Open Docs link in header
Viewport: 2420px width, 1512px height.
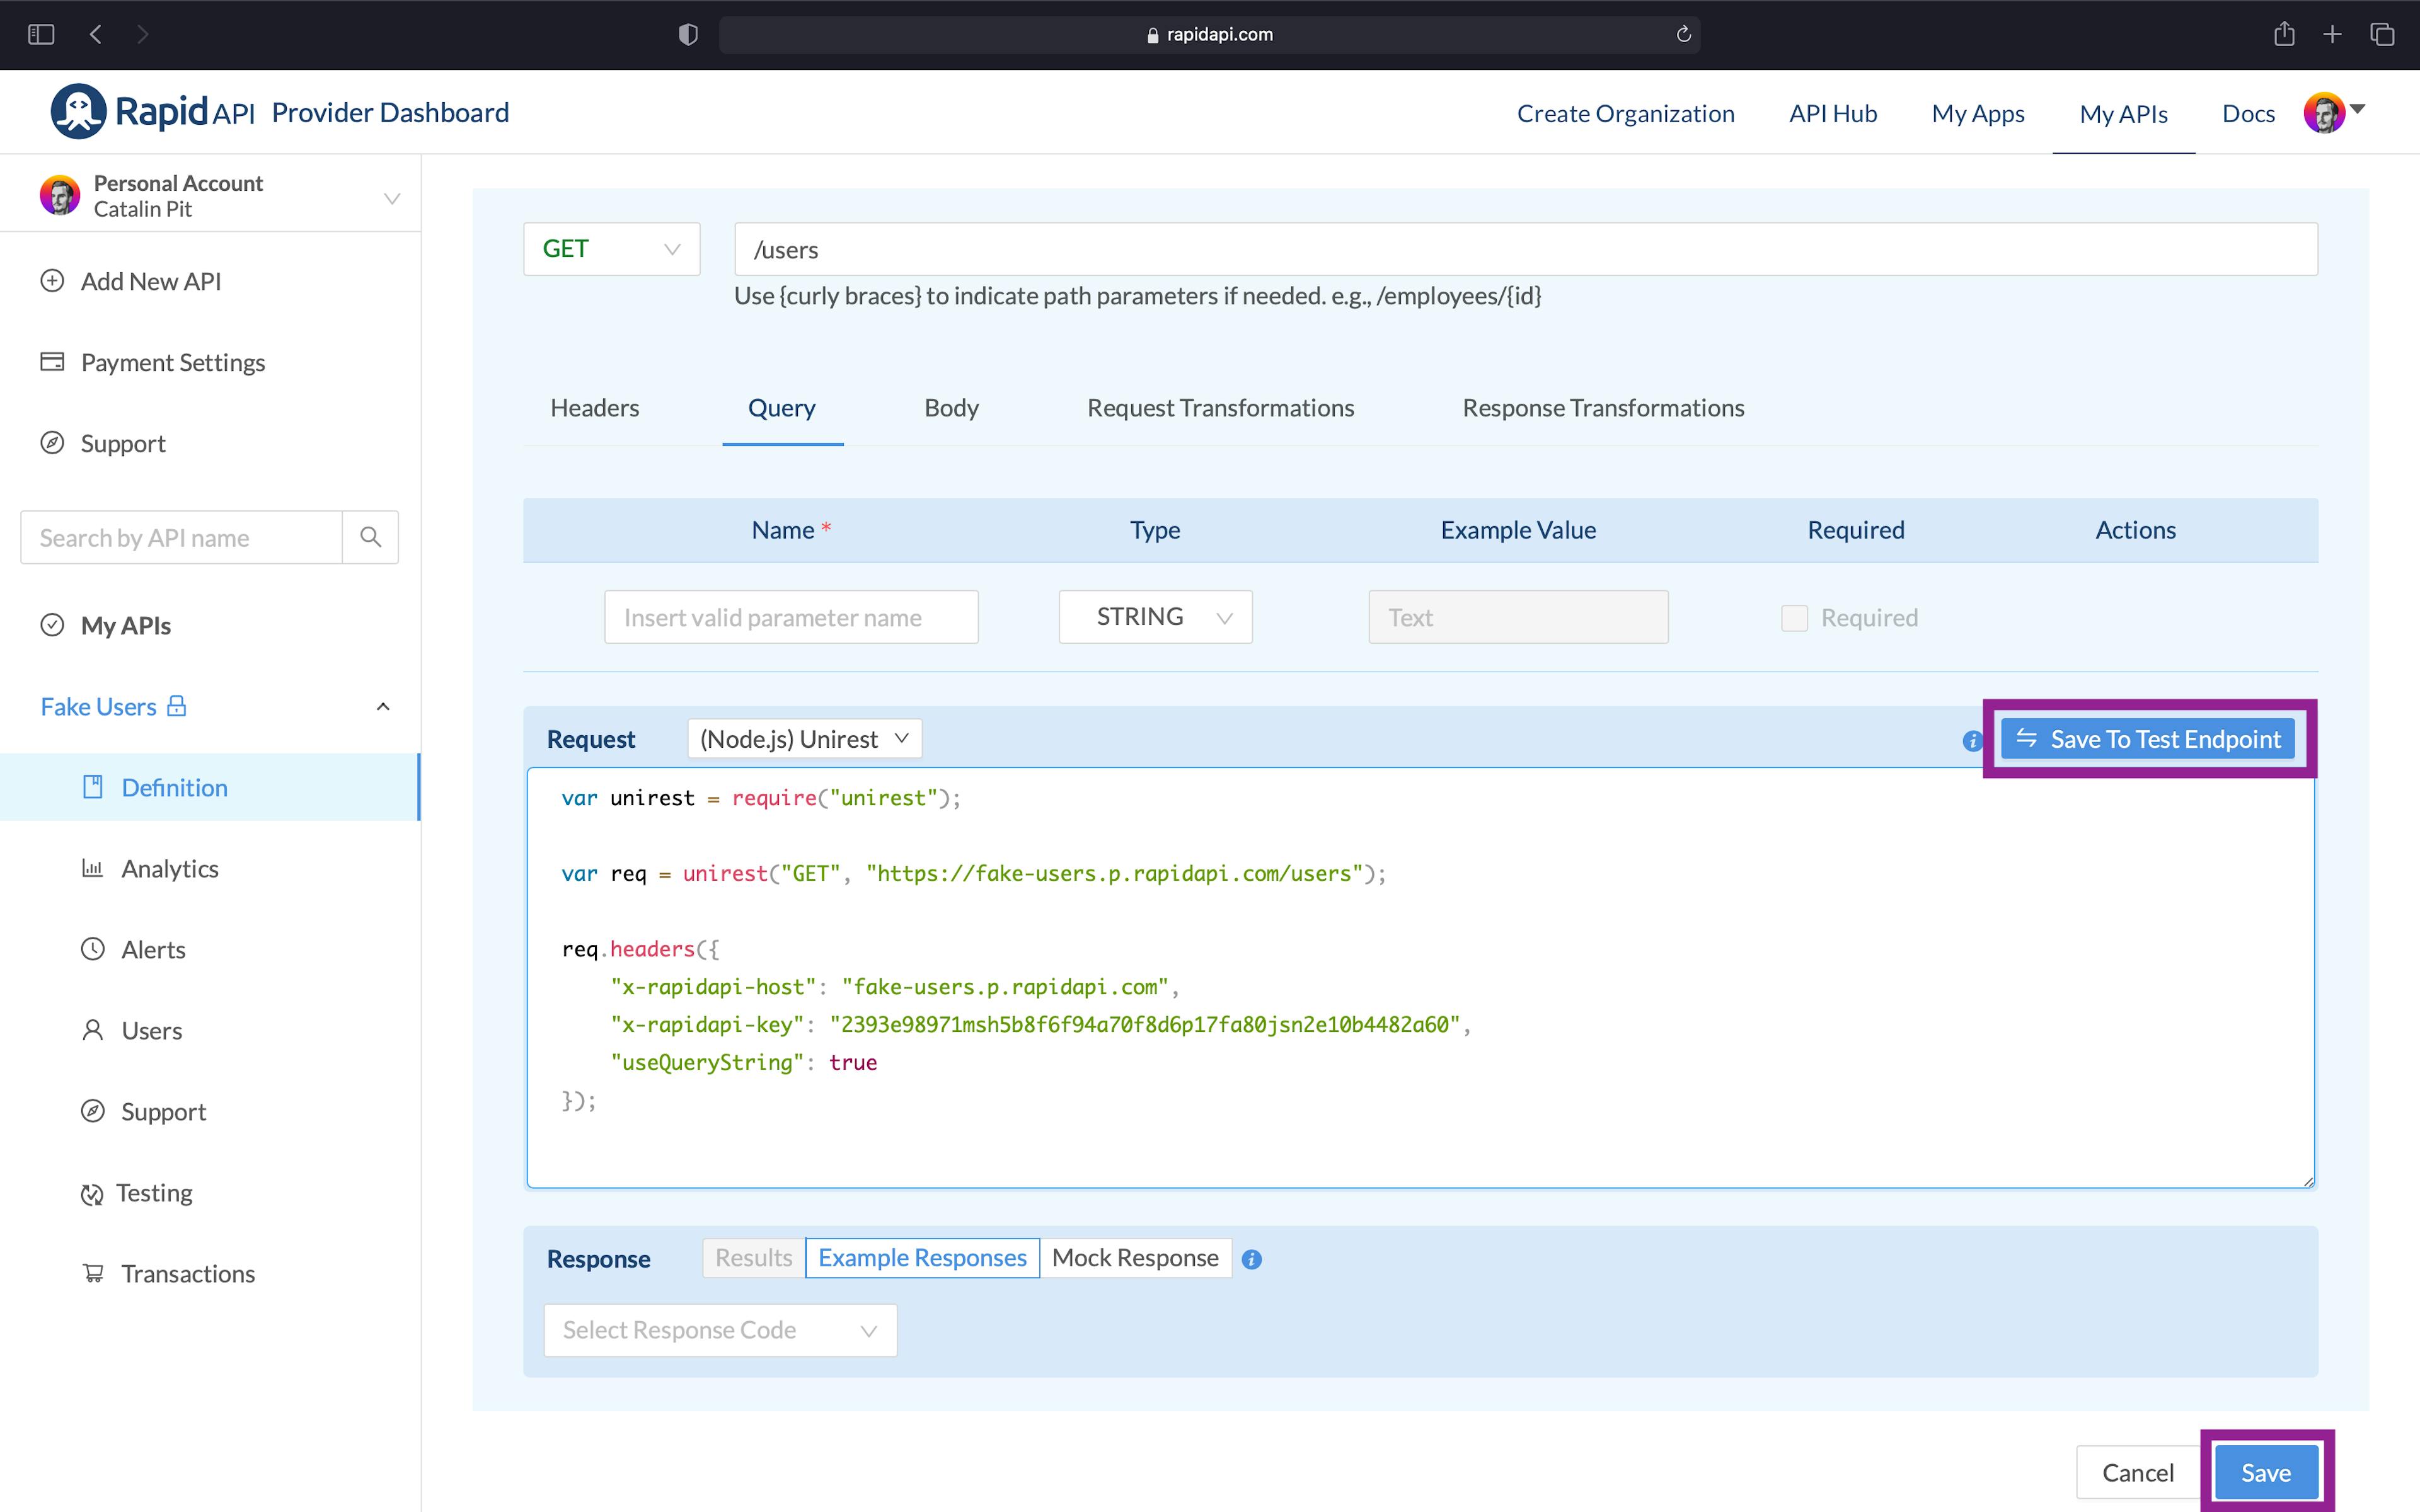click(x=2248, y=113)
